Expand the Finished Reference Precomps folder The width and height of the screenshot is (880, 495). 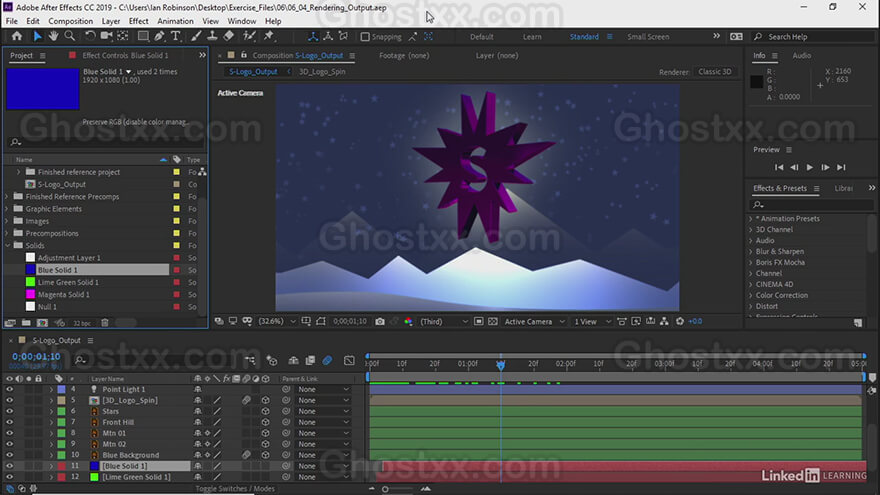point(7,196)
